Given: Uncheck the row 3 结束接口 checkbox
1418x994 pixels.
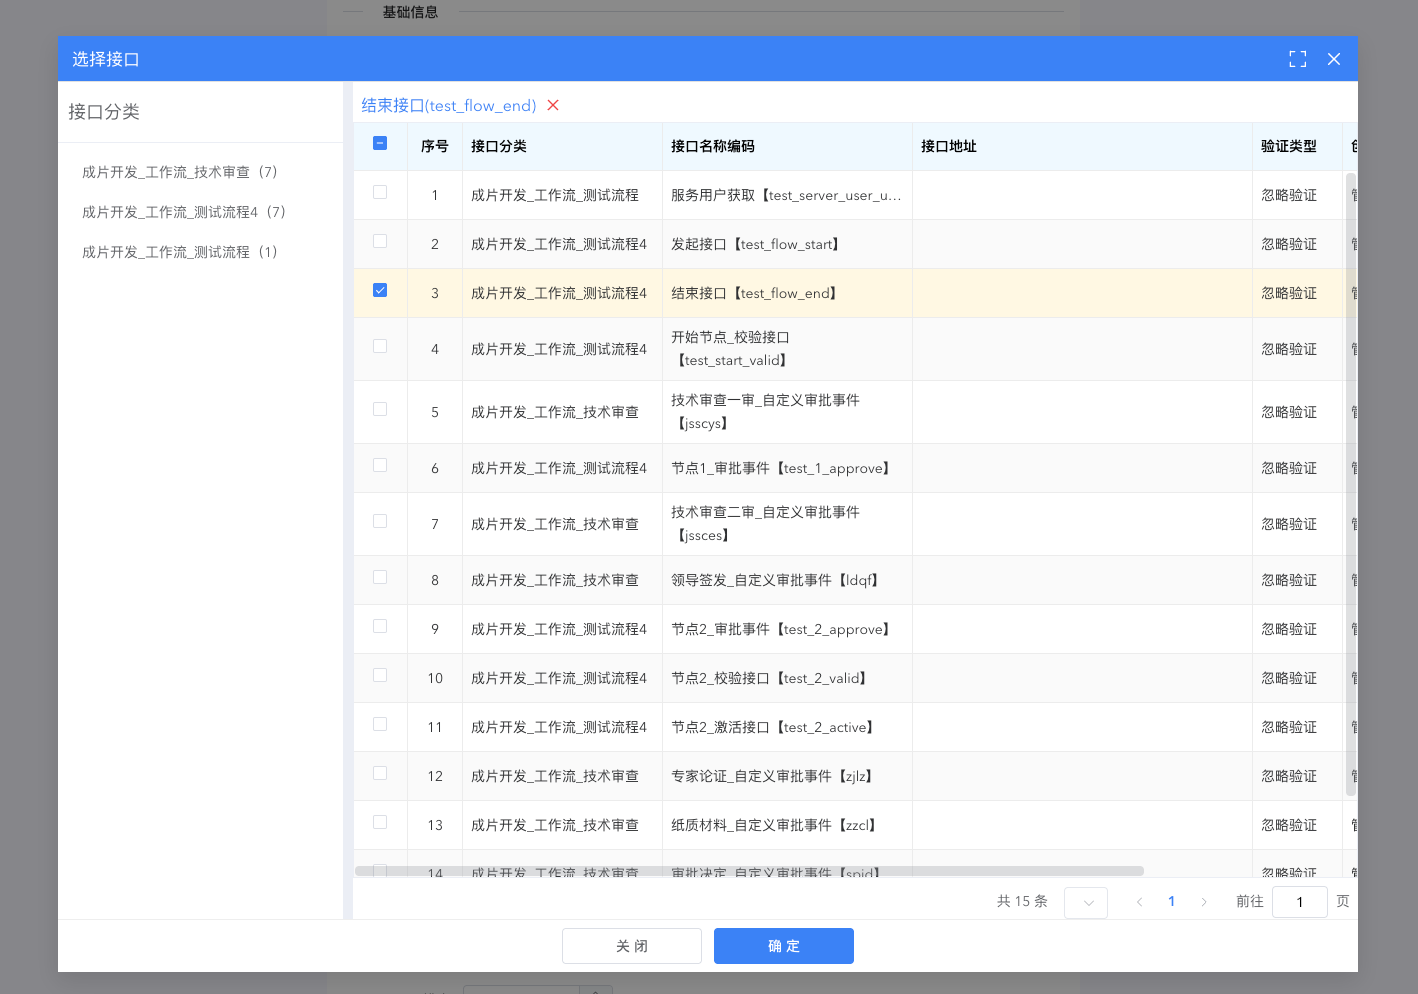Looking at the screenshot, I should (380, 290).
